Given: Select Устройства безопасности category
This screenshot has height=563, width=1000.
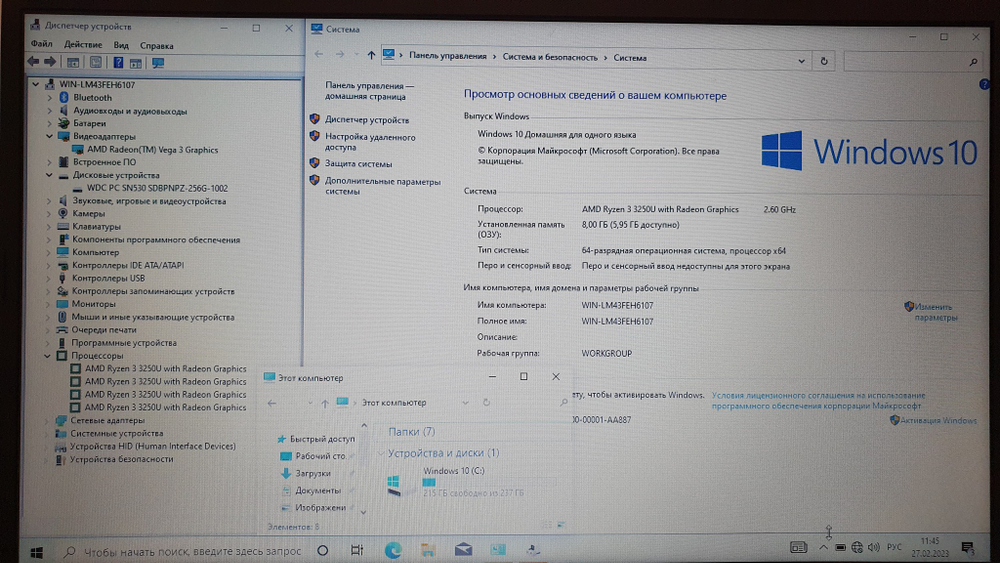Looking at the screenshot, I should (121, 459).
